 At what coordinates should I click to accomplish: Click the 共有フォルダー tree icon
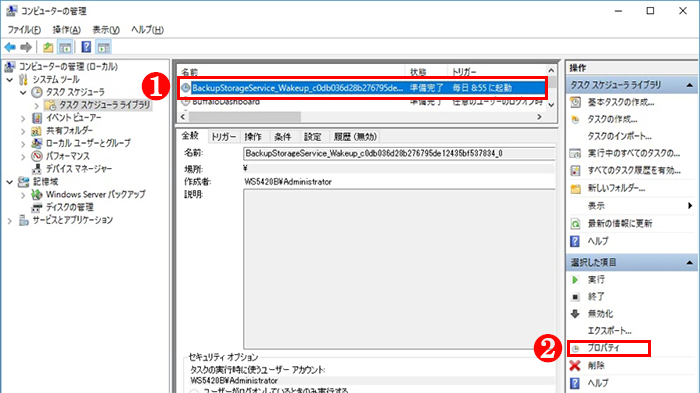[x=36, y=131]
